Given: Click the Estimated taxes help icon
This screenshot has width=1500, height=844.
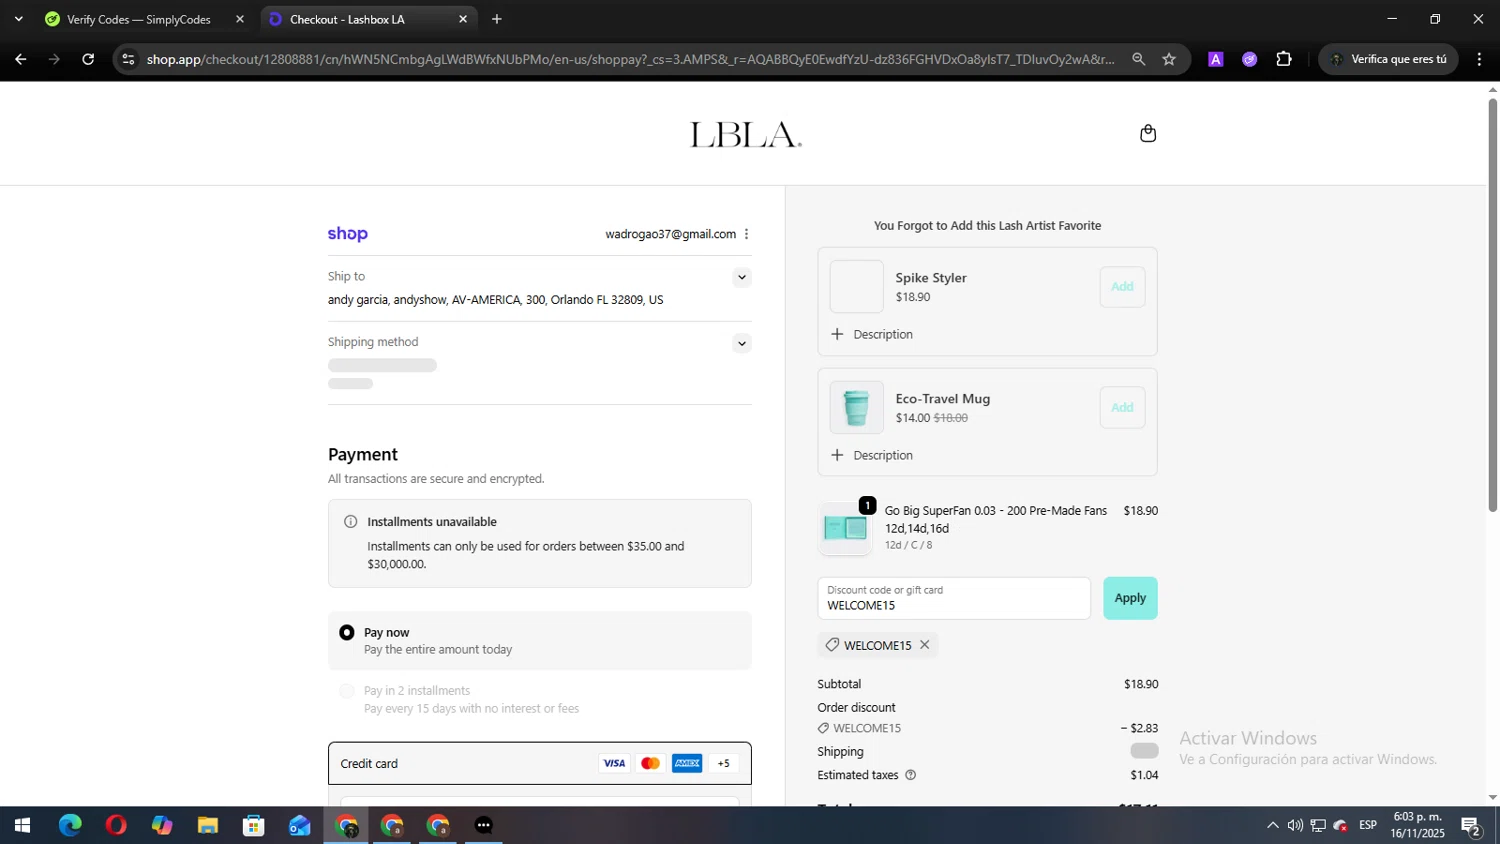Looking at the screenshot, I should [x=910, y=775].
